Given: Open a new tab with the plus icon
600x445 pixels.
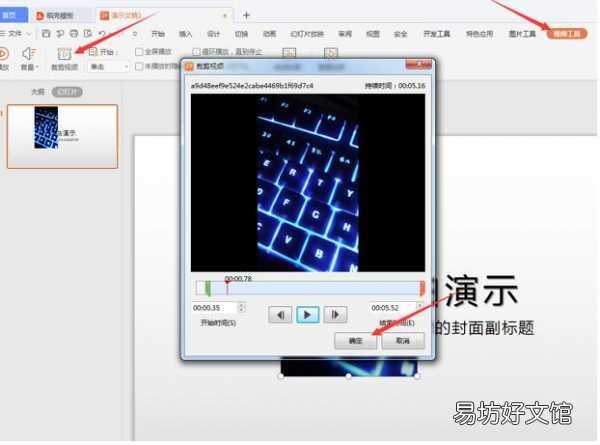Looking at the screenshot, I should pyautogui.click(x=246, y=15).
